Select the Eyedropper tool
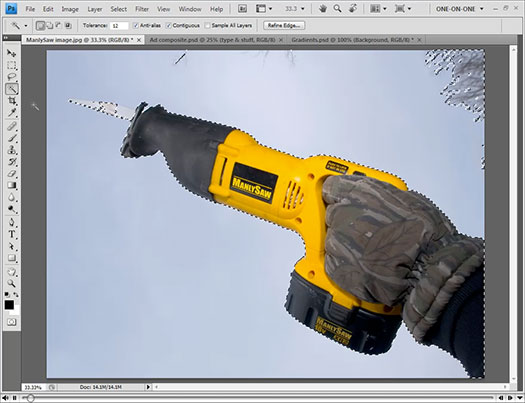This screenshot has height=403, width=525. pos(11,112)
